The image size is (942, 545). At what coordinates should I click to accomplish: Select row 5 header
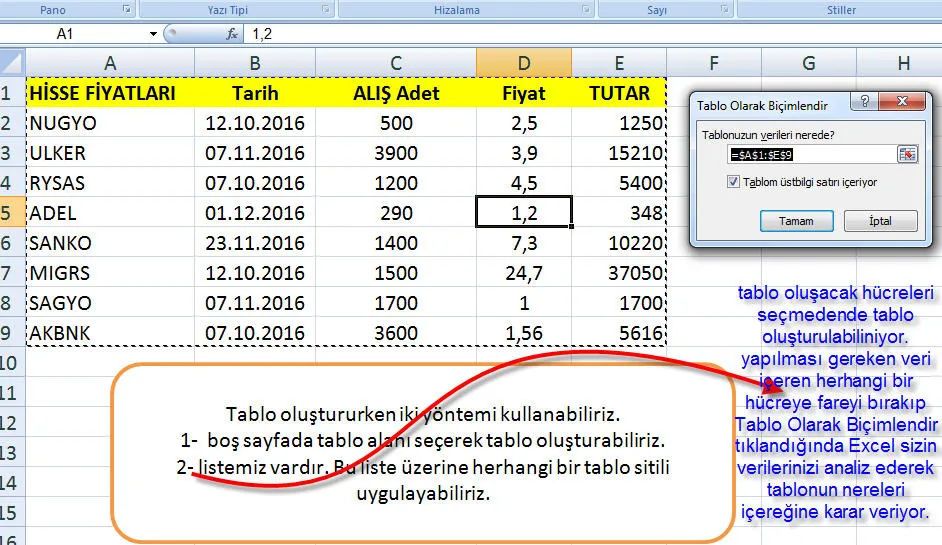tap(12, 213)
